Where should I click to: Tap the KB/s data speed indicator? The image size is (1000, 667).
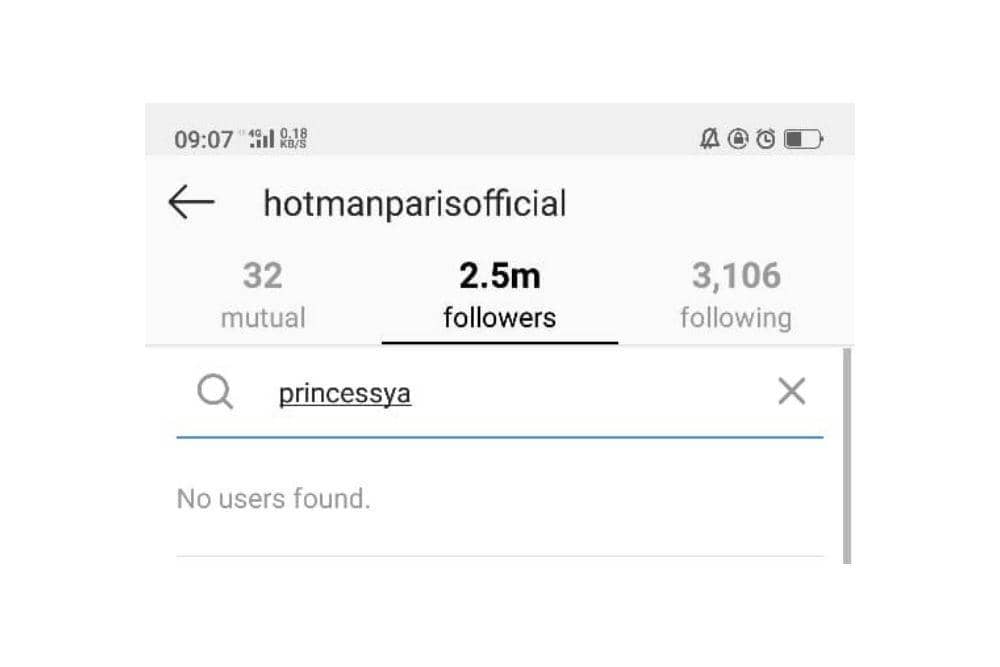click(x=291, y=138)
